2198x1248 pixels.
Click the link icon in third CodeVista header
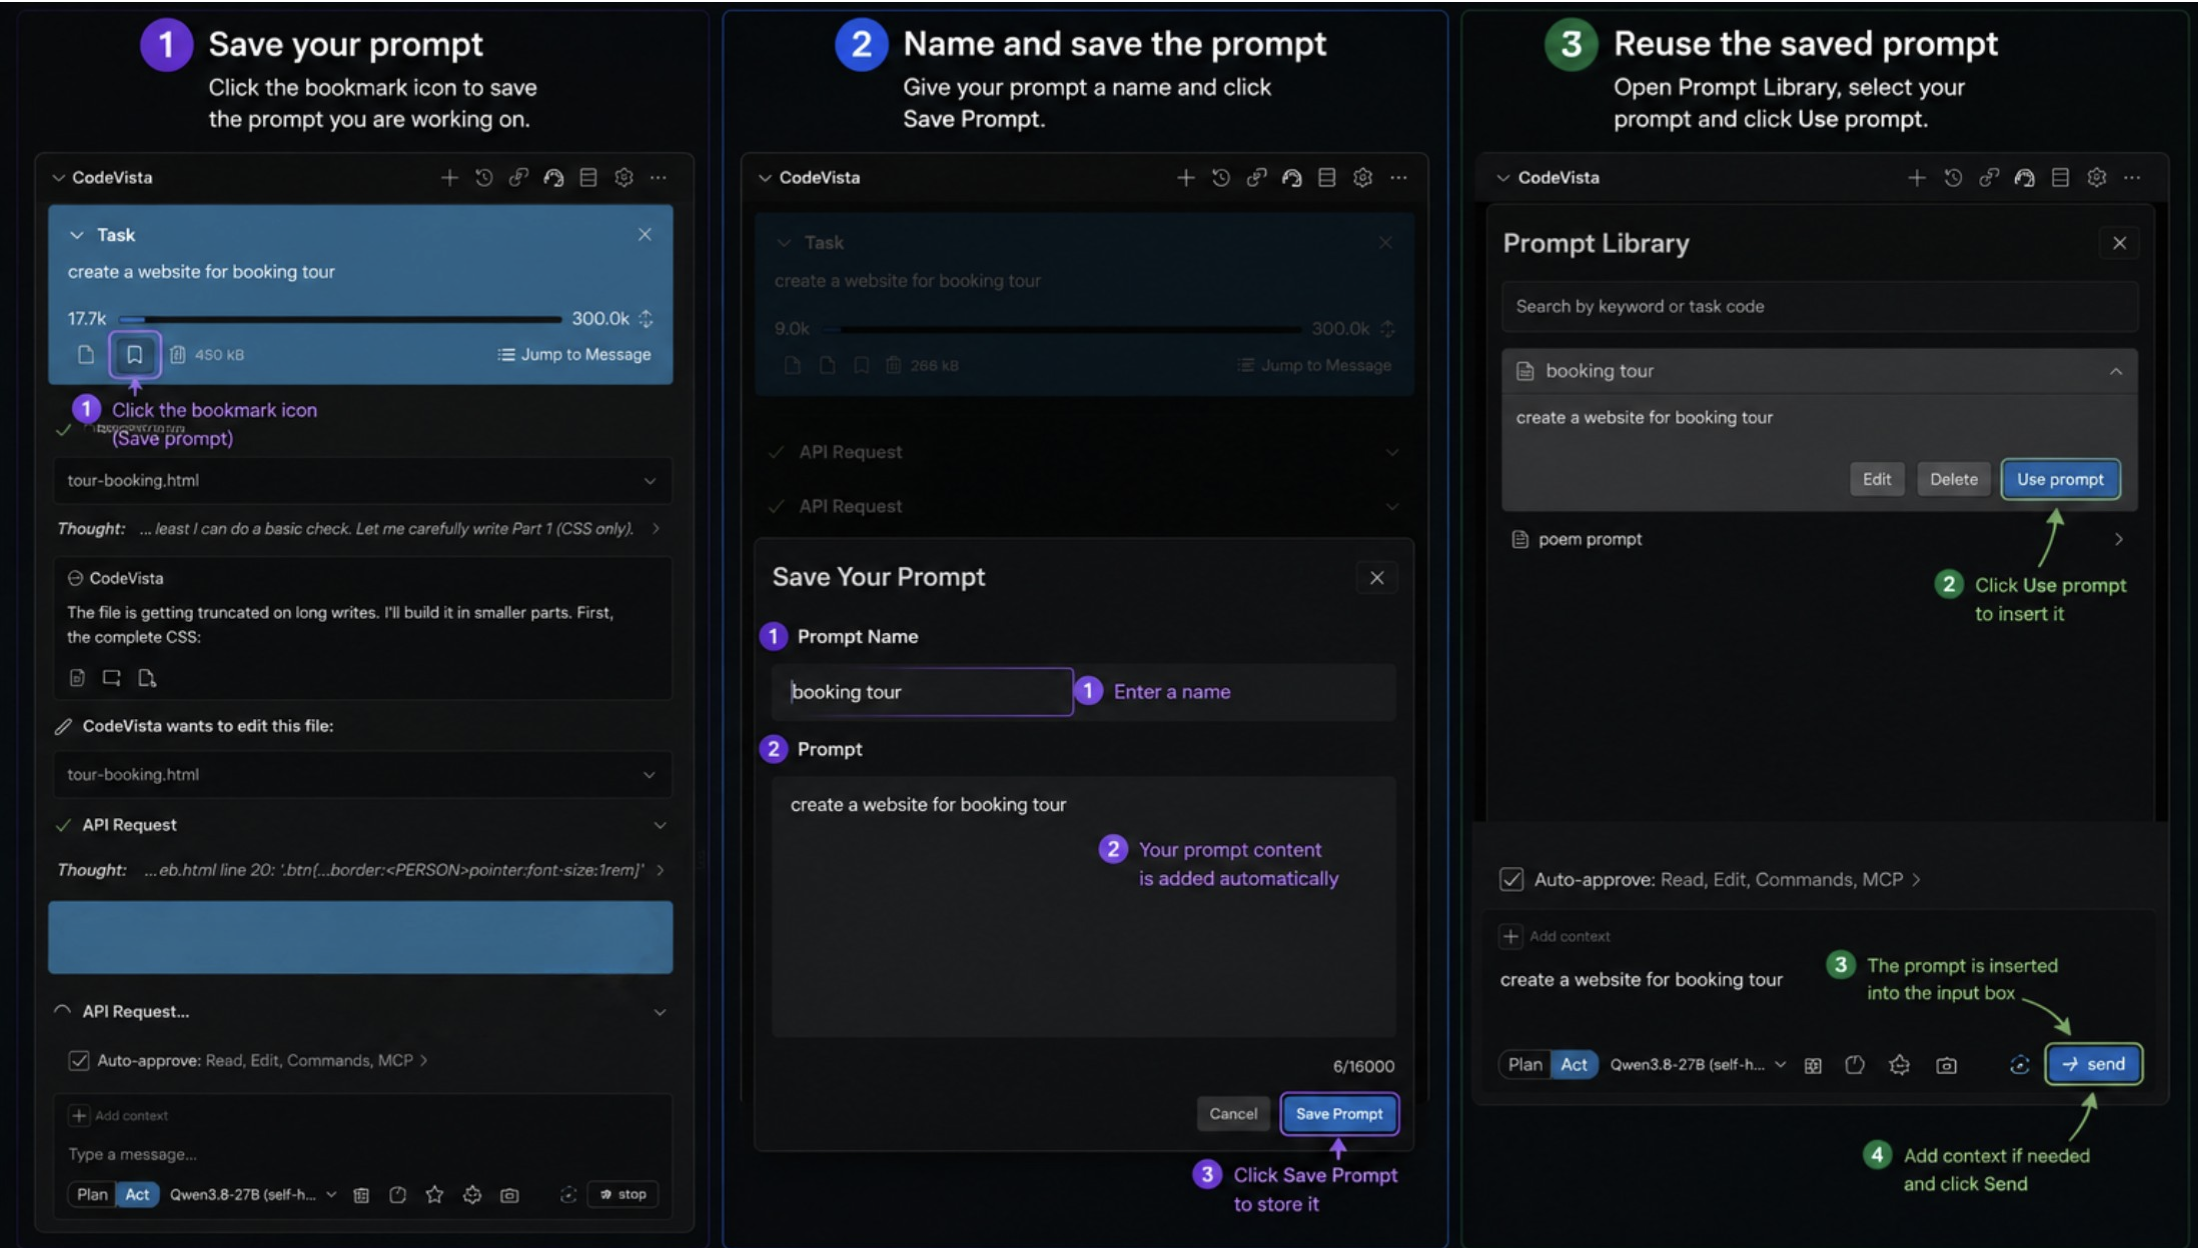(x=1989, y=177)
